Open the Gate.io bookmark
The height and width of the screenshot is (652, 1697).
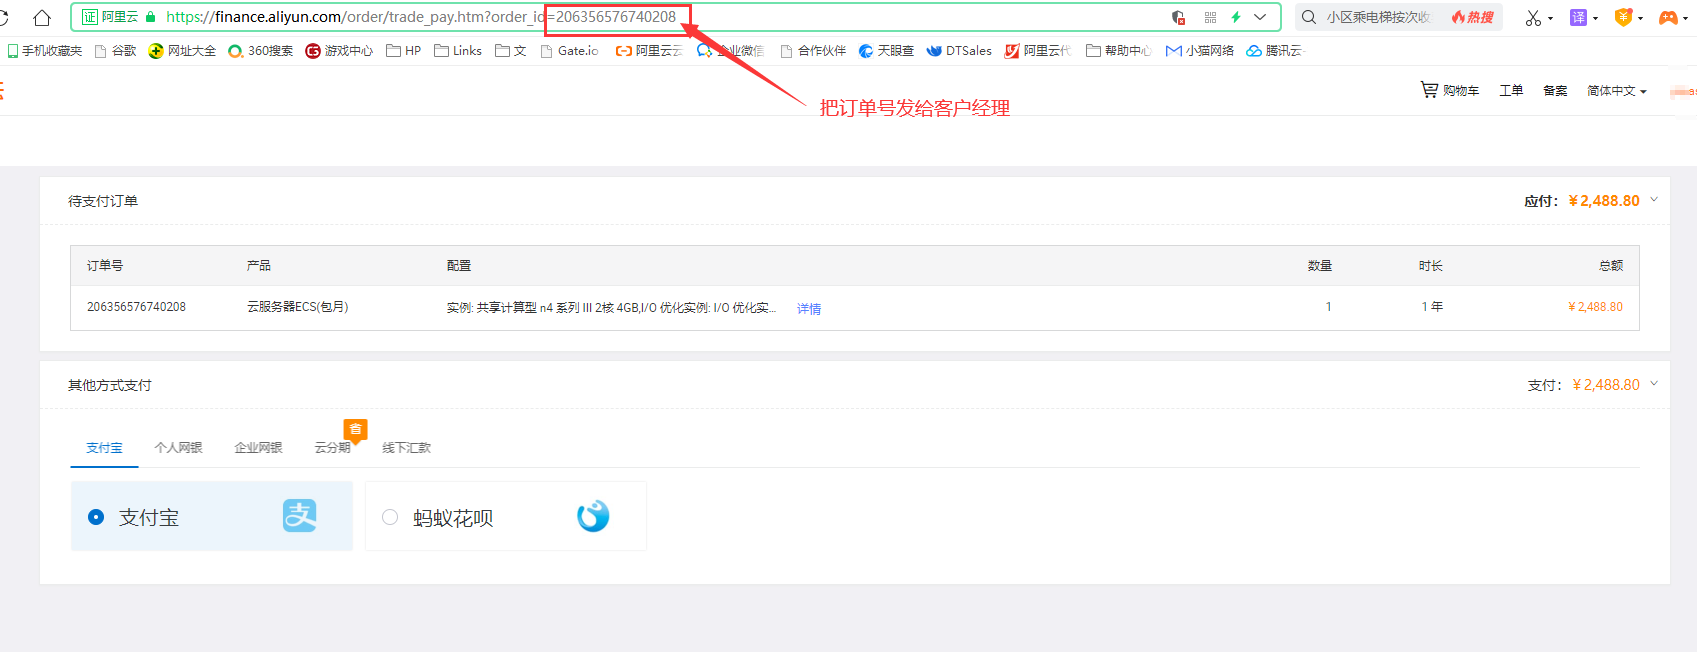[x=569, y=51]
